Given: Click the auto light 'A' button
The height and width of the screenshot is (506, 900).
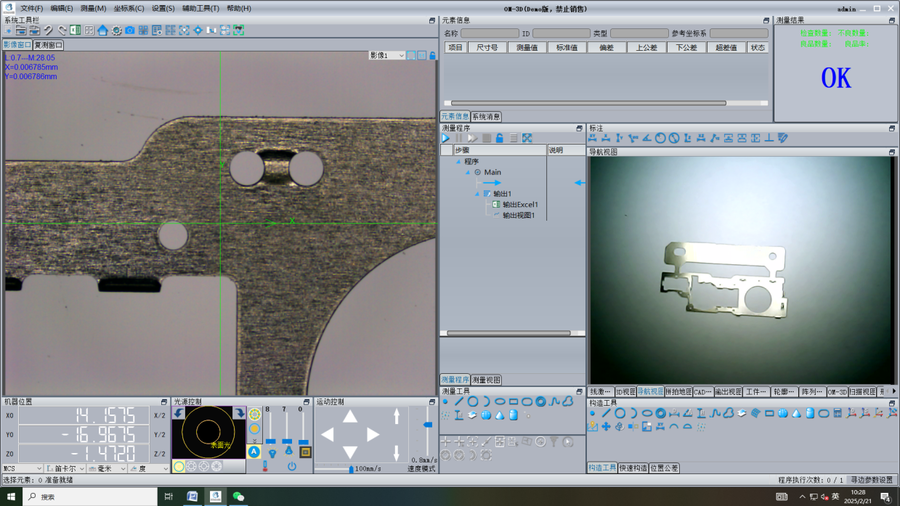Looking at the screenshot, I should point(254,452).
